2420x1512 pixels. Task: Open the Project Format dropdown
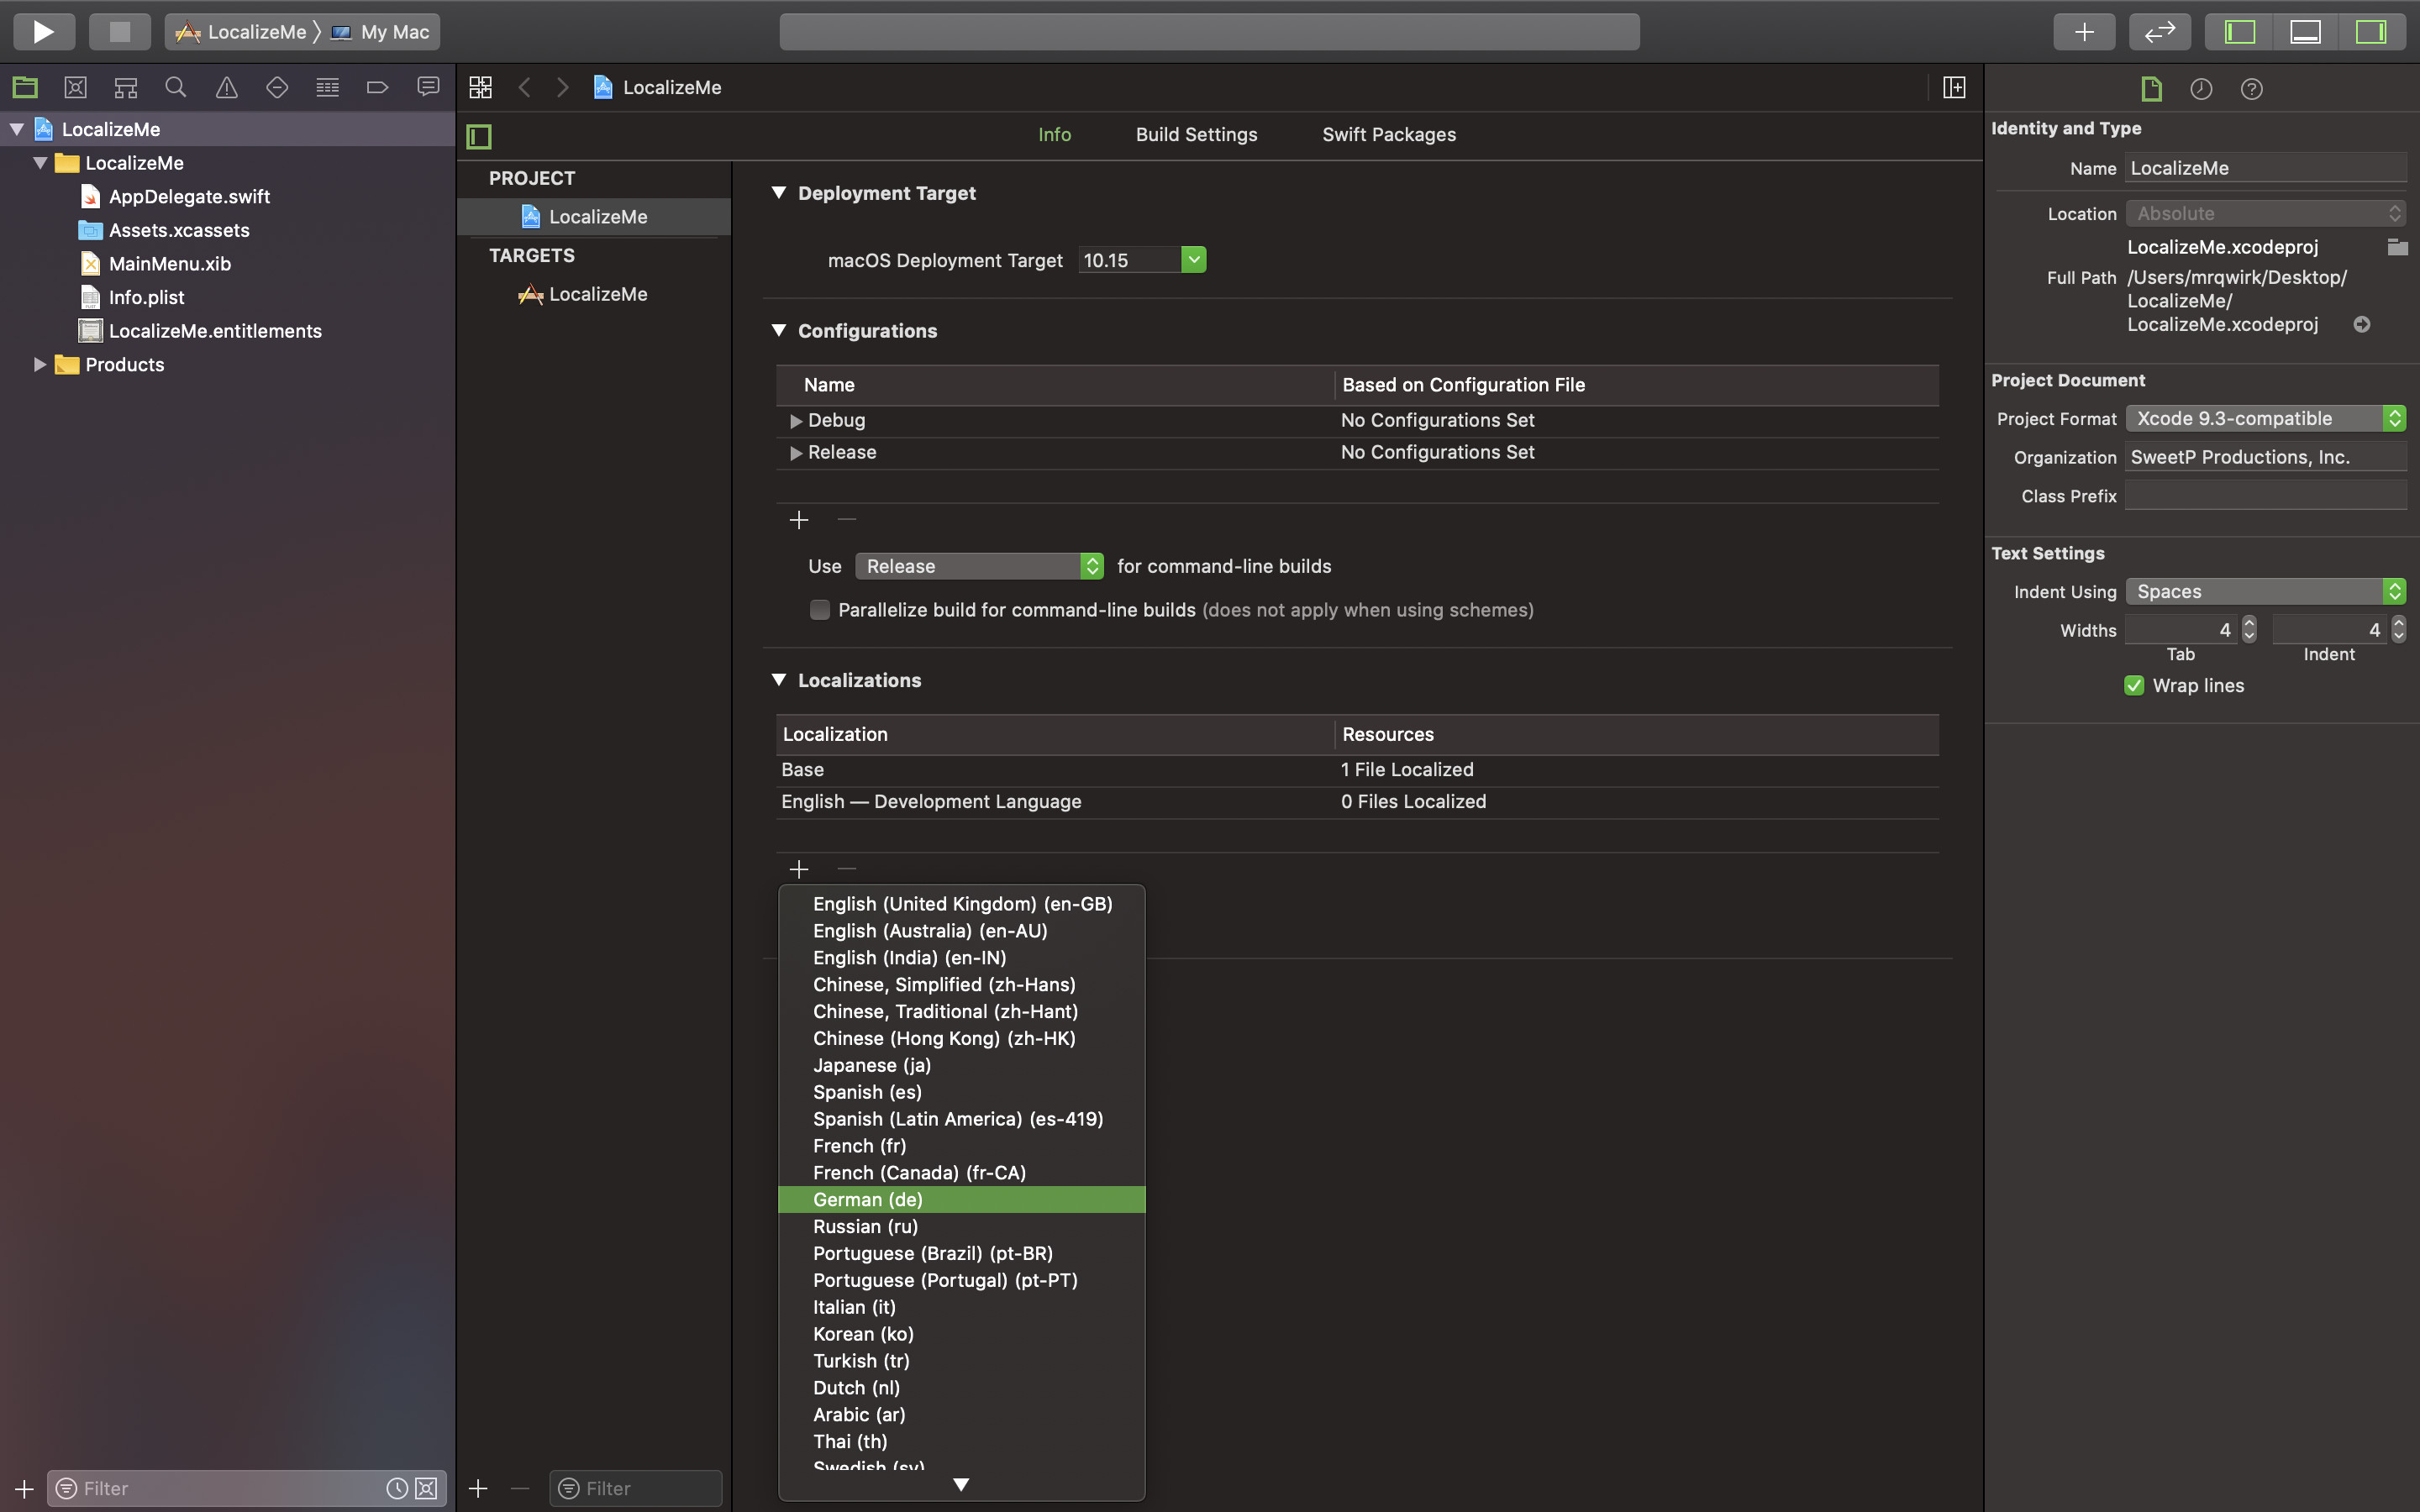[x=2265, y=418]
